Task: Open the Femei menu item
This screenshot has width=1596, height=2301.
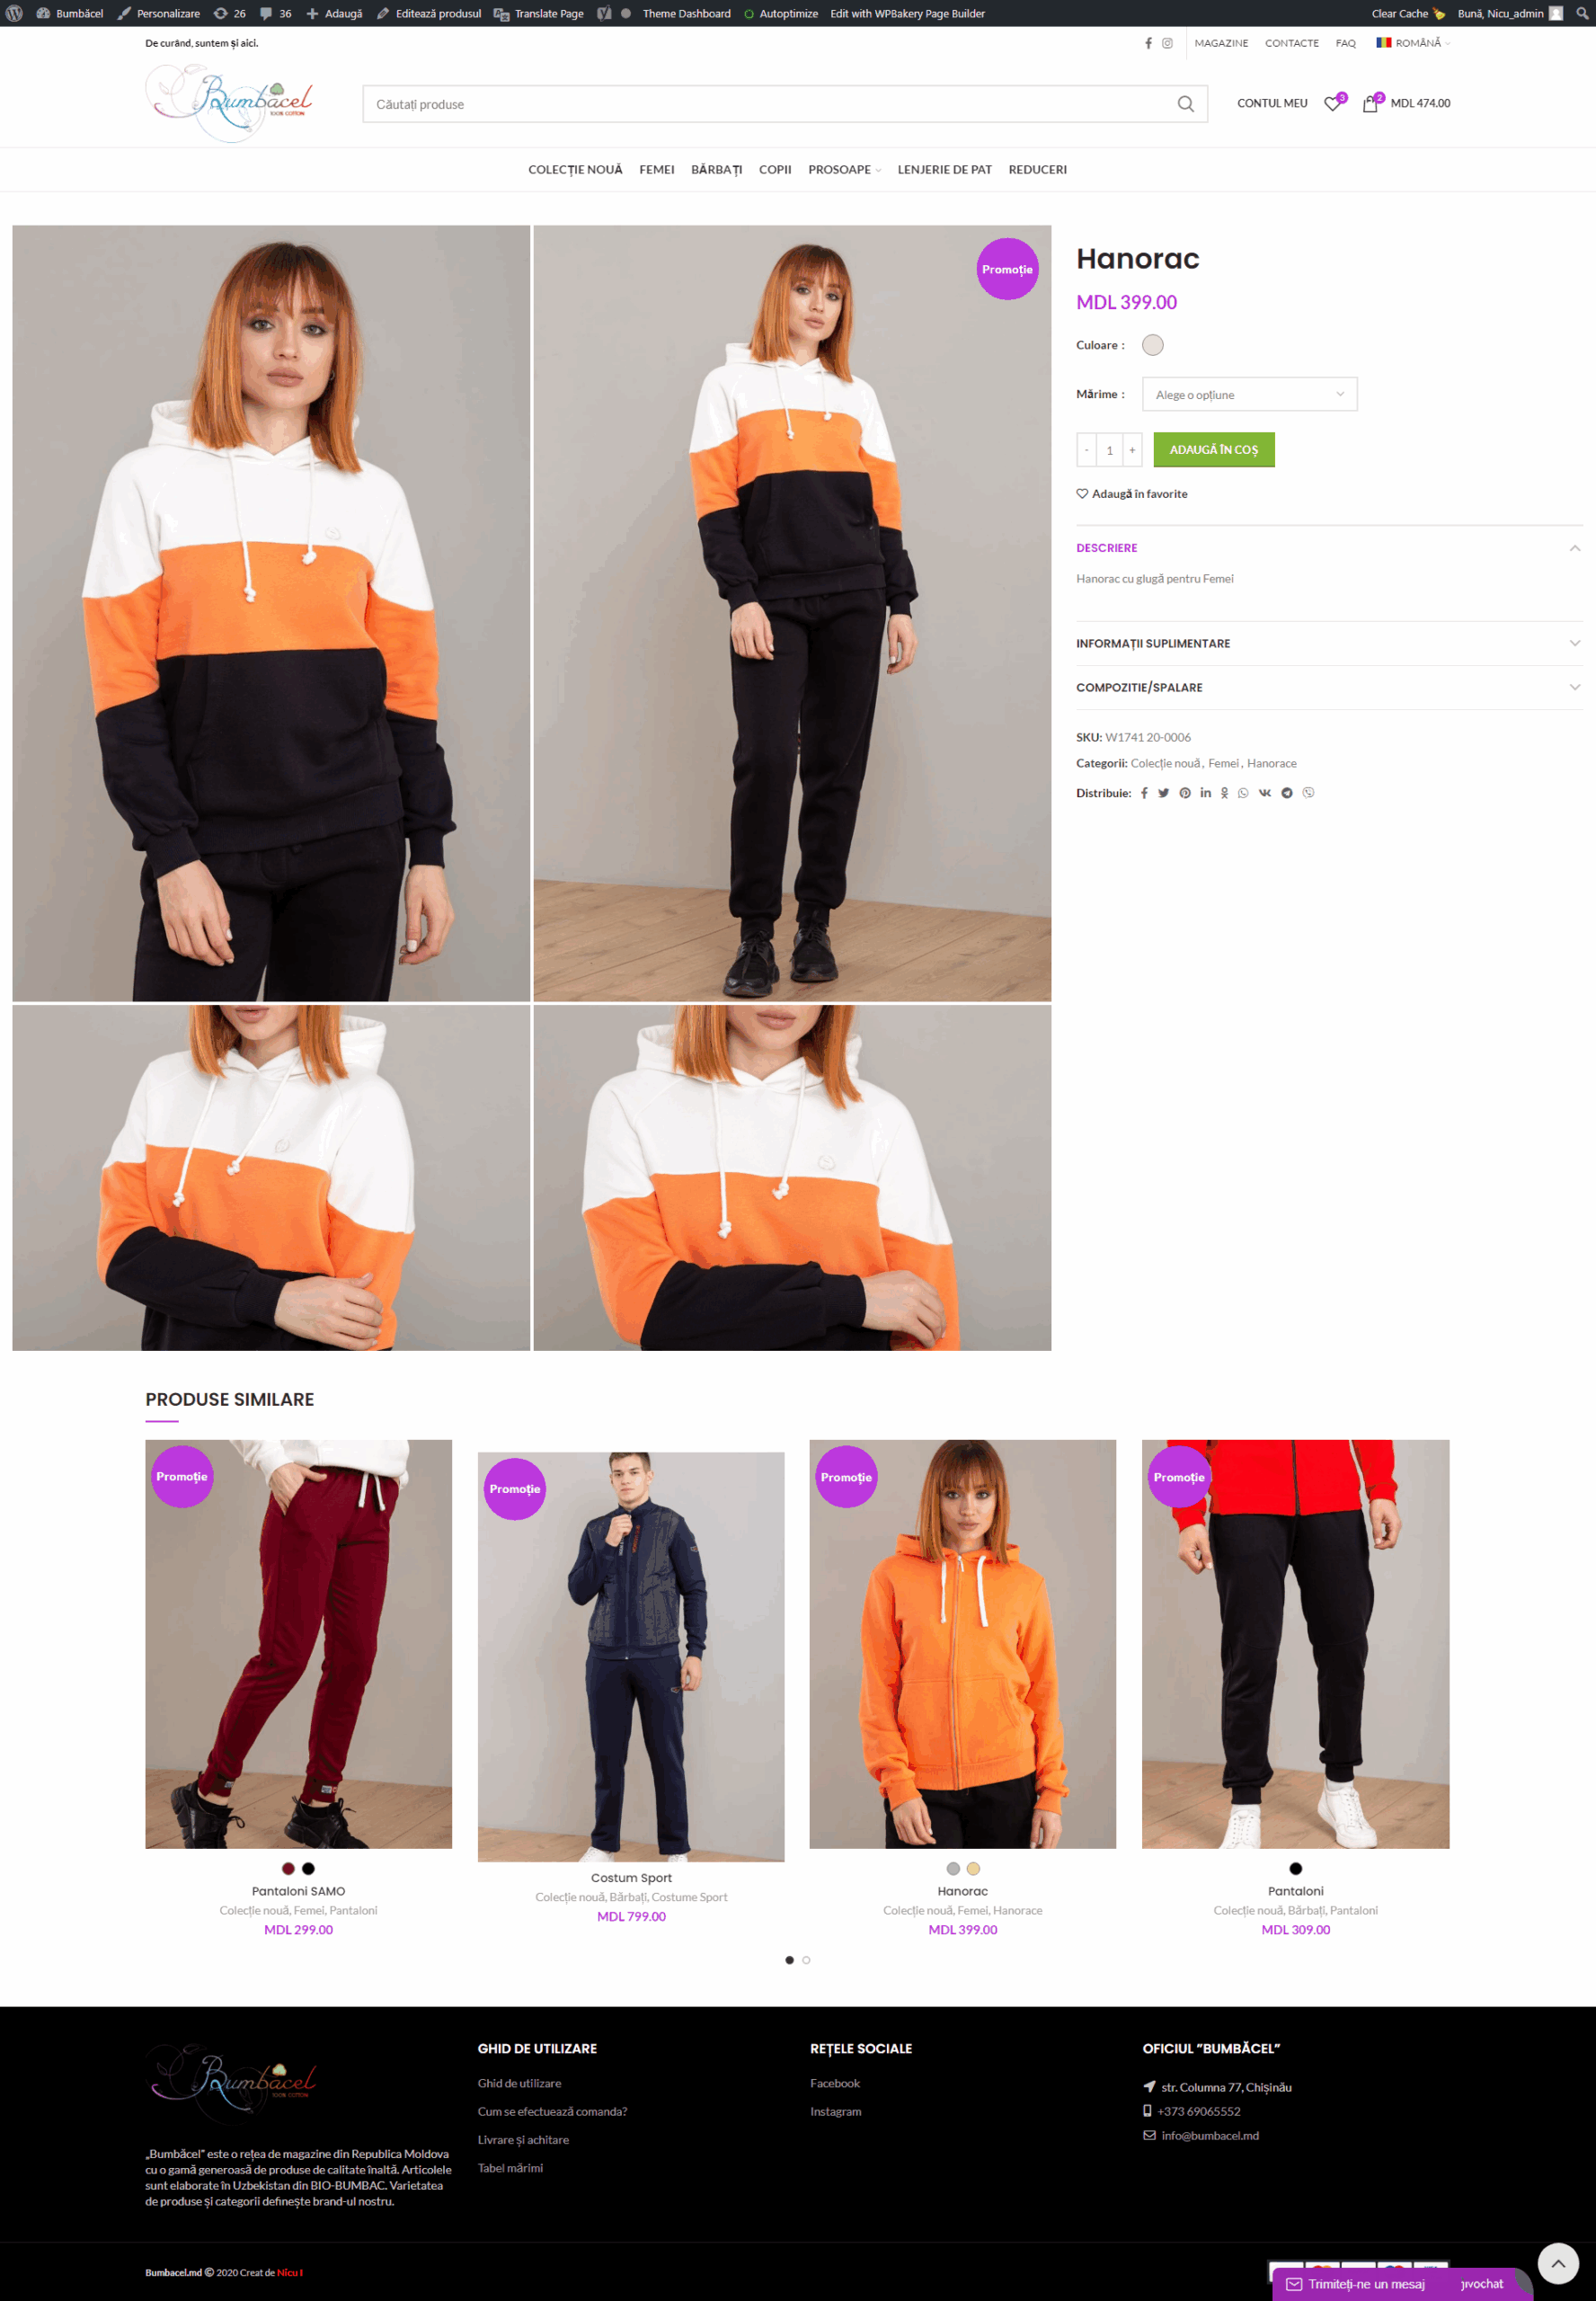Action: (657, 170)
